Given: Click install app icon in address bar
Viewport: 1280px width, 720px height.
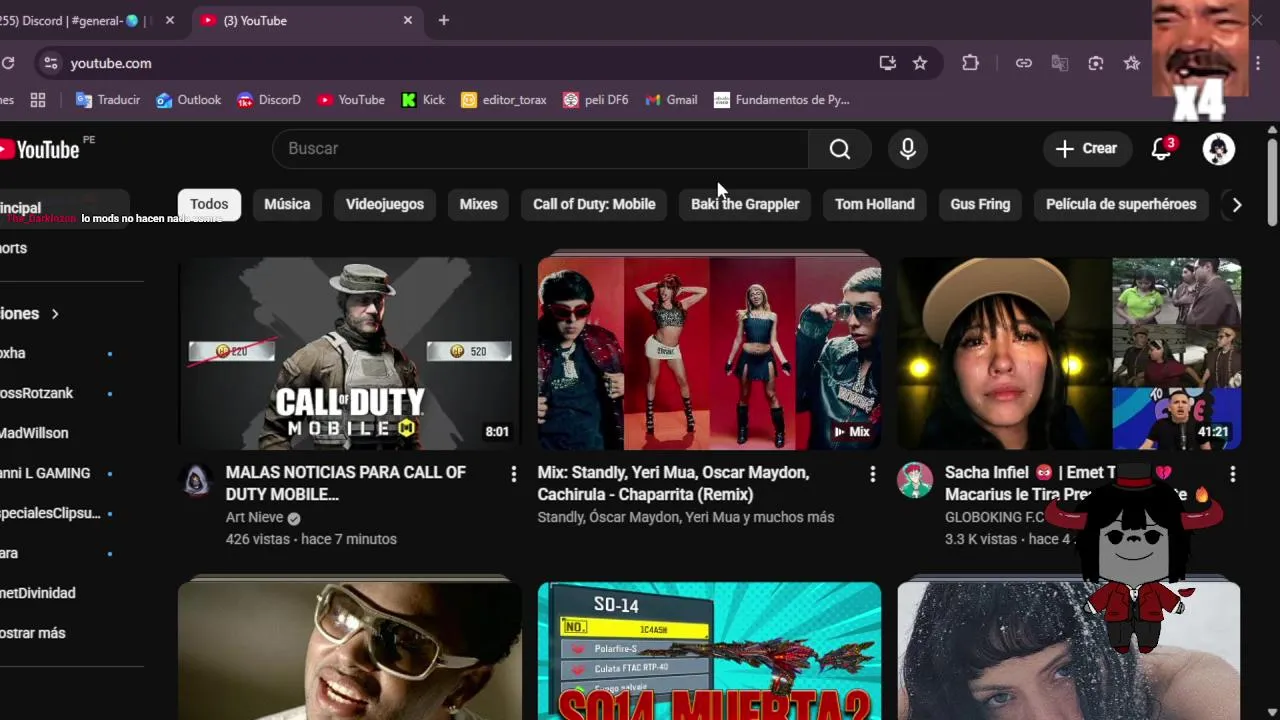Looking at the screenshot, I should 887,63.
